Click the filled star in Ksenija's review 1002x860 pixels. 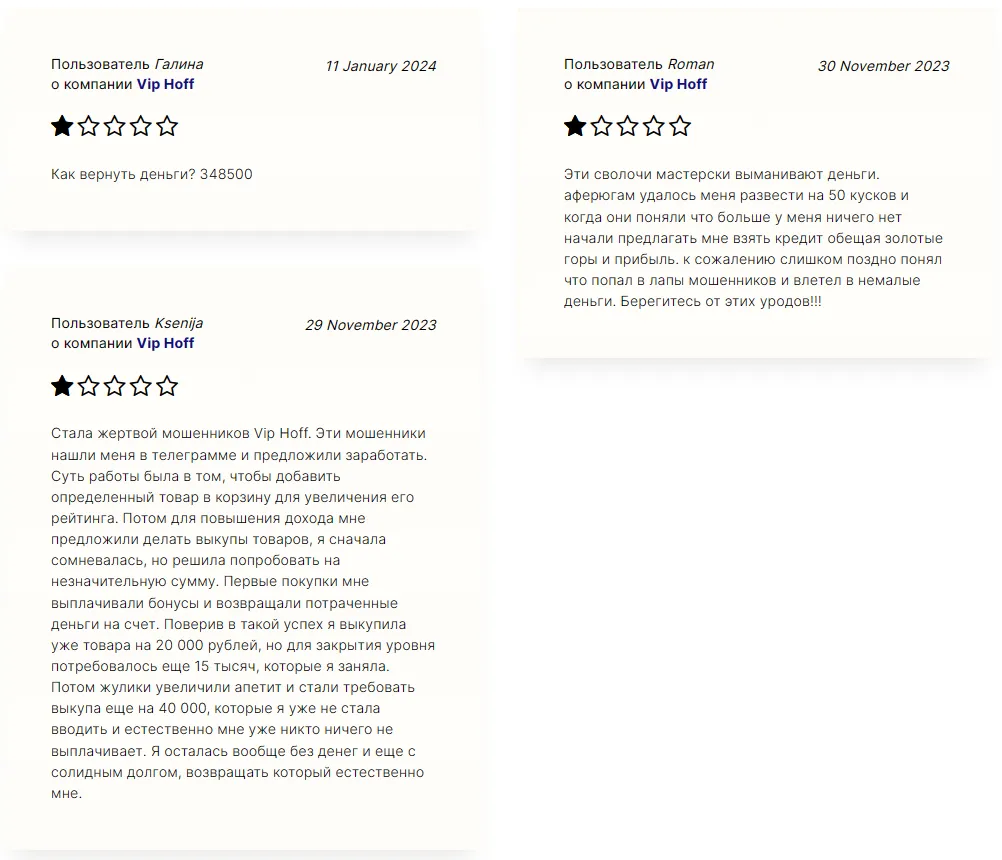click(x=62, y=386)
